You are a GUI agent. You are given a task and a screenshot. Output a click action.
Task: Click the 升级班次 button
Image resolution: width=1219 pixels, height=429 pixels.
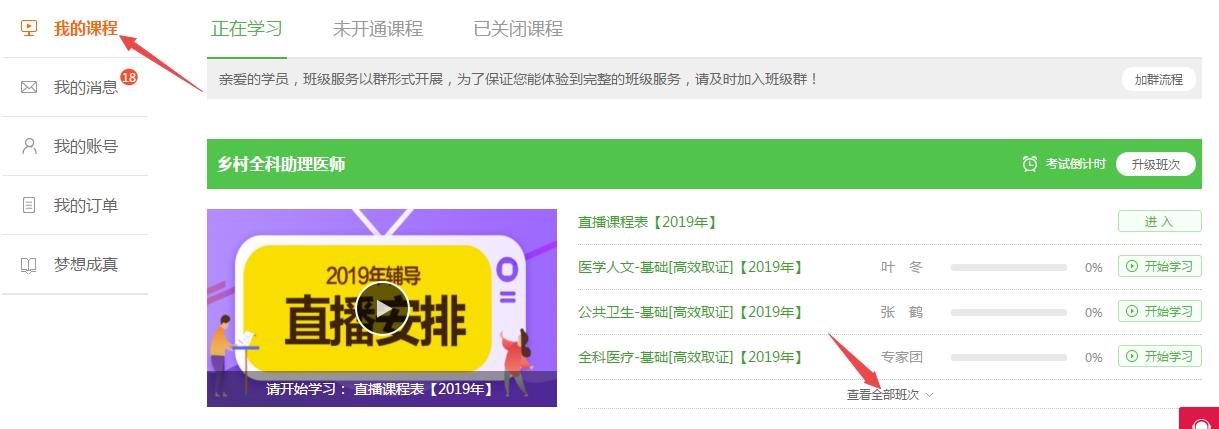coord(1156,164)
